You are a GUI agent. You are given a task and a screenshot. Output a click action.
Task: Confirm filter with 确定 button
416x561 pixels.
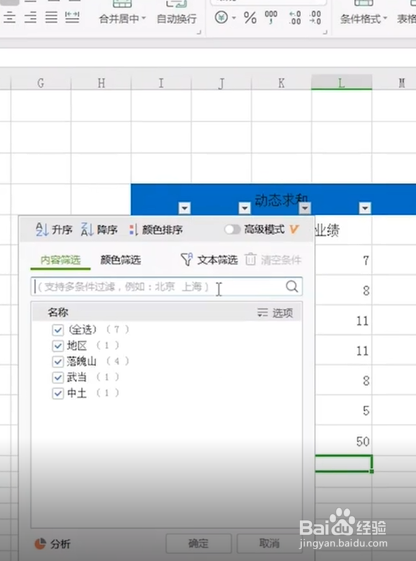click(198, 544)
